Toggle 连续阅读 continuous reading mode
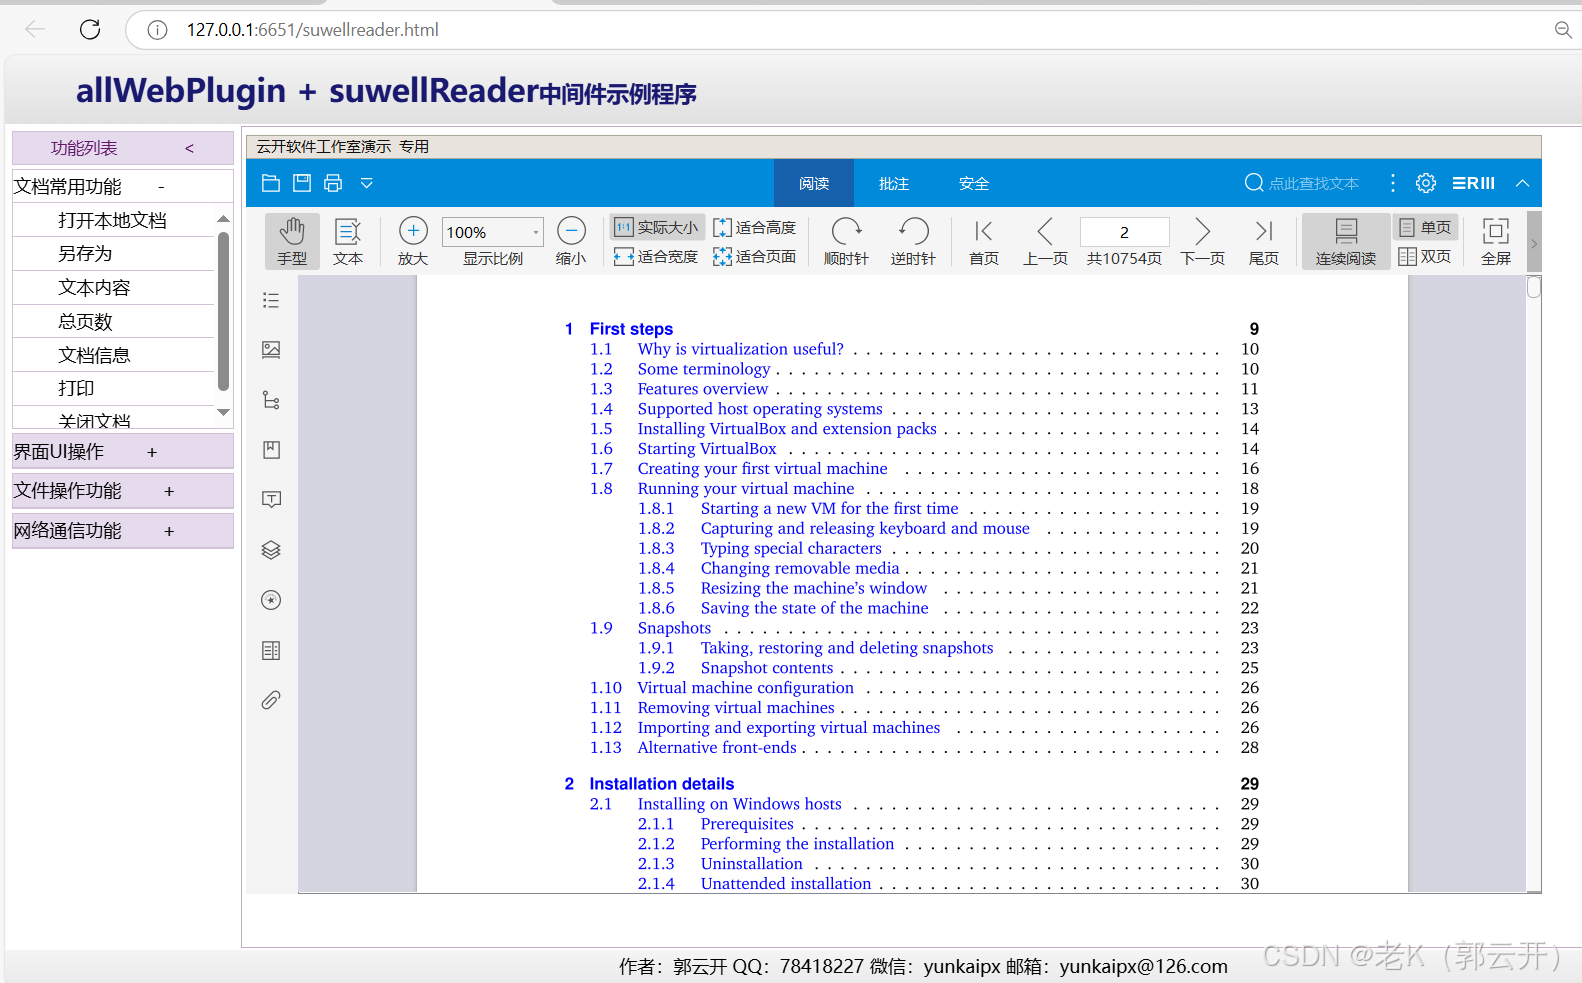Screen dimensions: 1582x983 pos(1346,241)
